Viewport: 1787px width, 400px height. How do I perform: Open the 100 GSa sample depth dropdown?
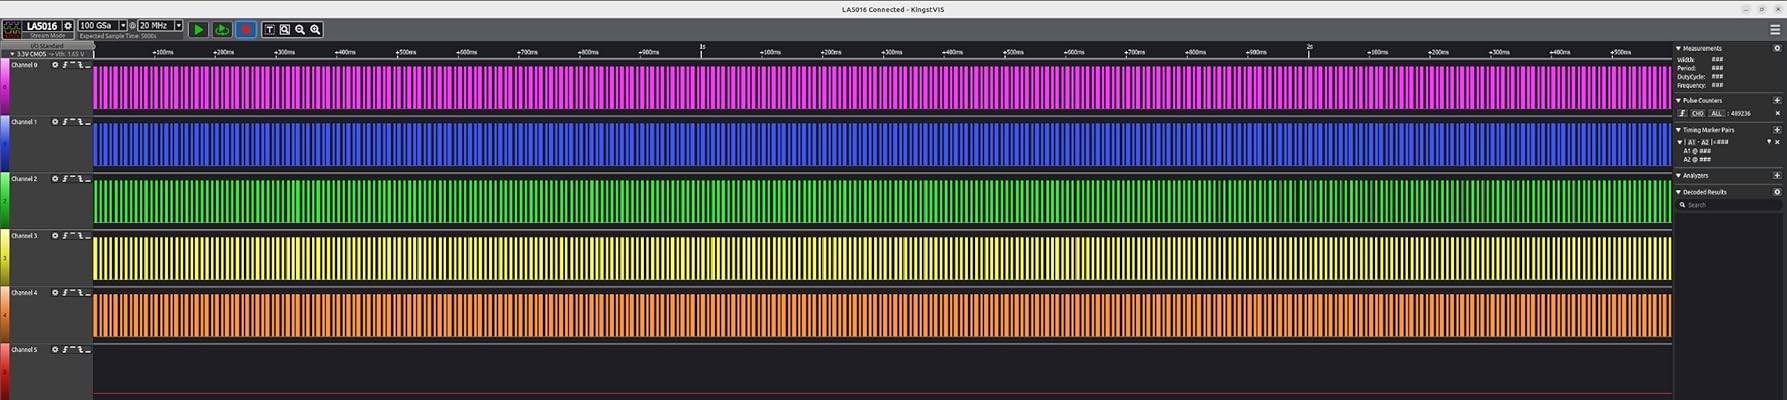click(x=123, y=26)
